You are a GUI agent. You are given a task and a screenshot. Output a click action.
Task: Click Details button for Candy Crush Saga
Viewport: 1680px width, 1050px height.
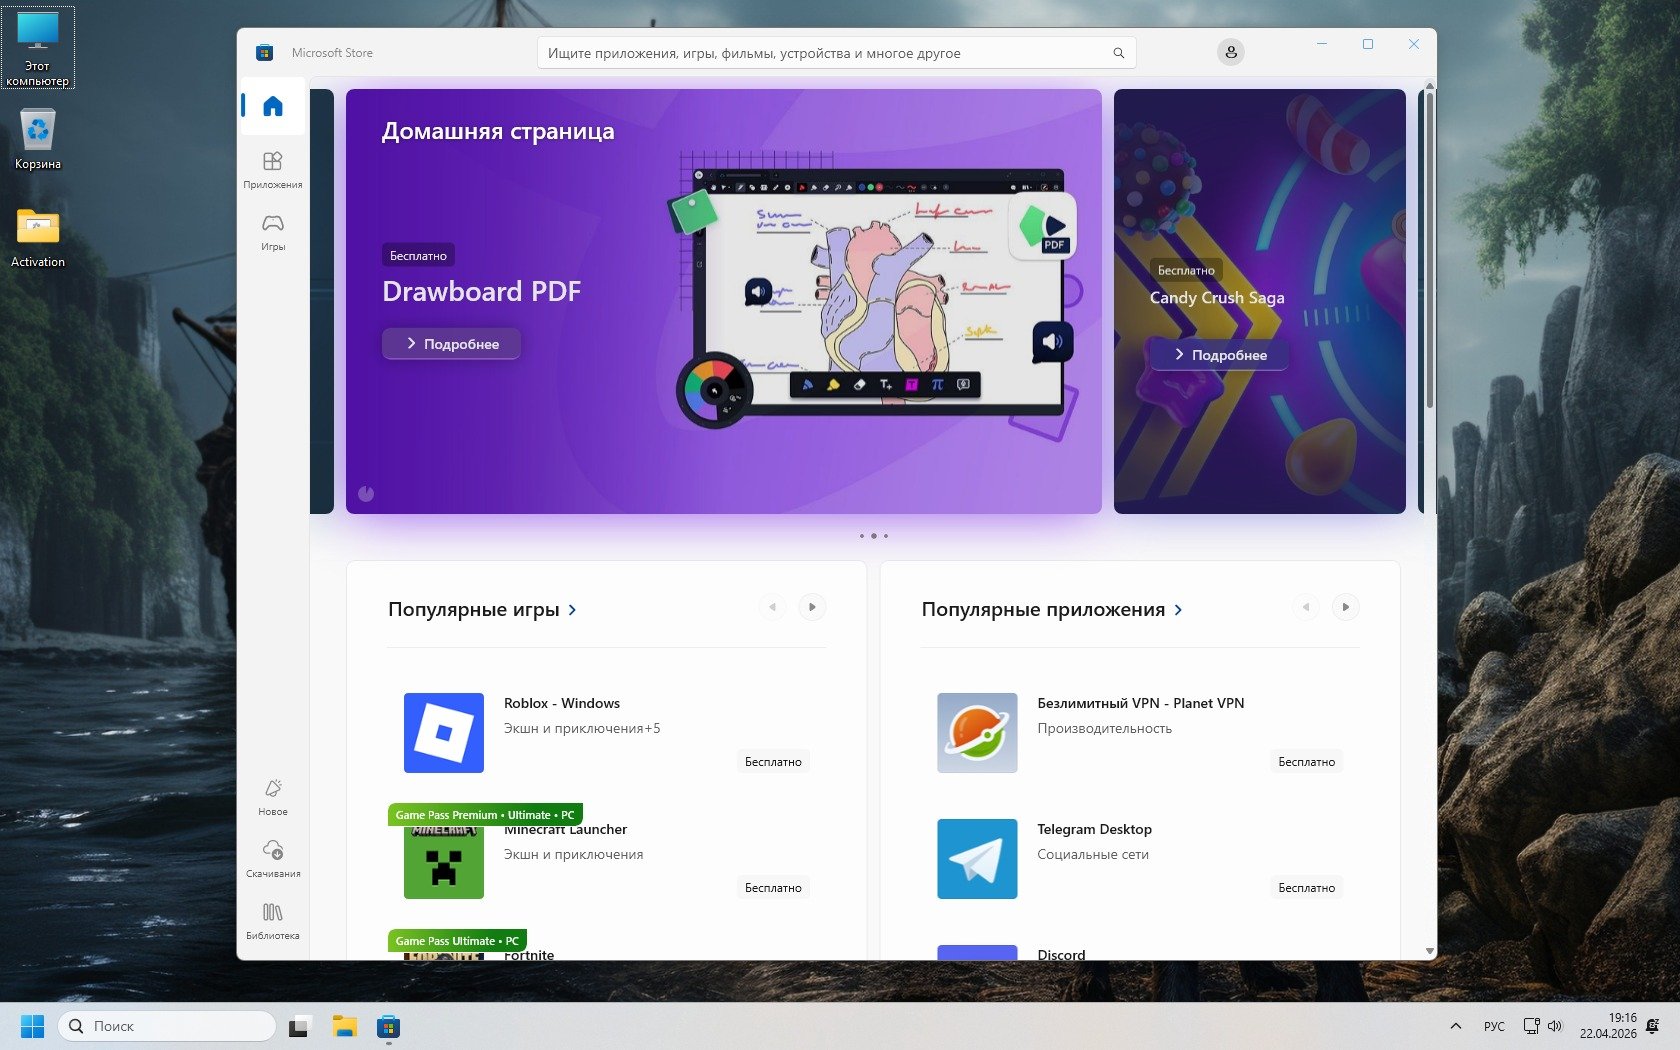(x=1219, y=355)
